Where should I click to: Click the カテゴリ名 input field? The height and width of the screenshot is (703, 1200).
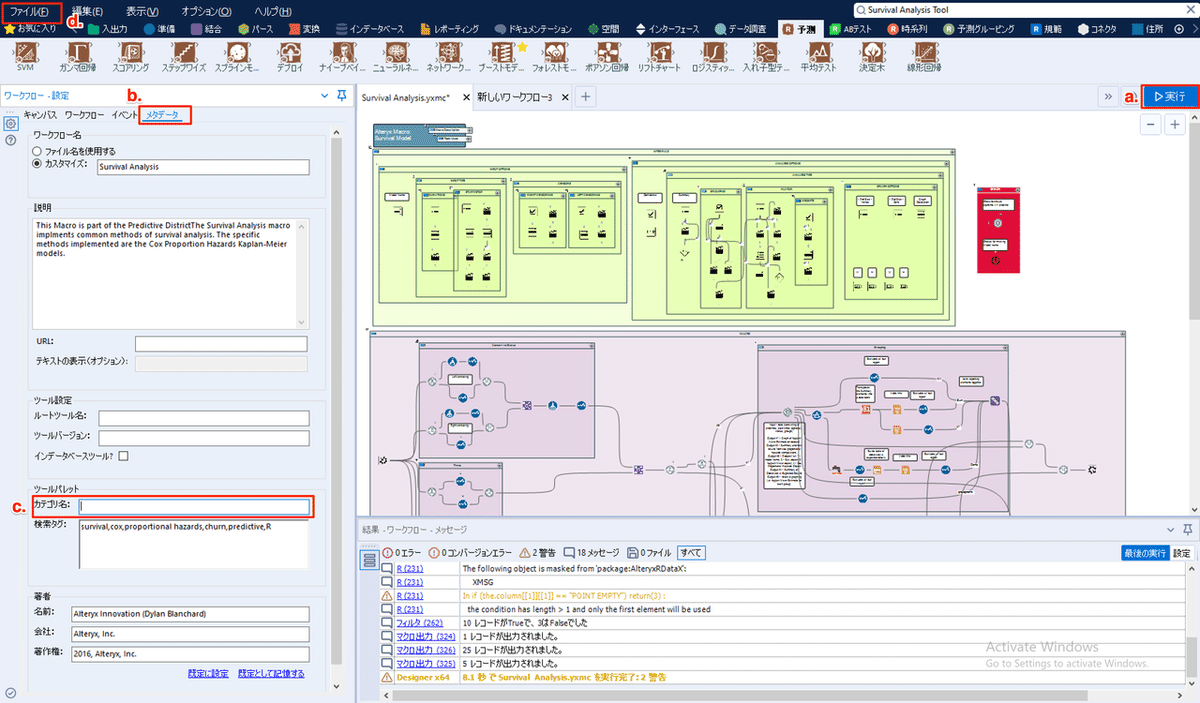pyautogui.click(x=195, y=506)
